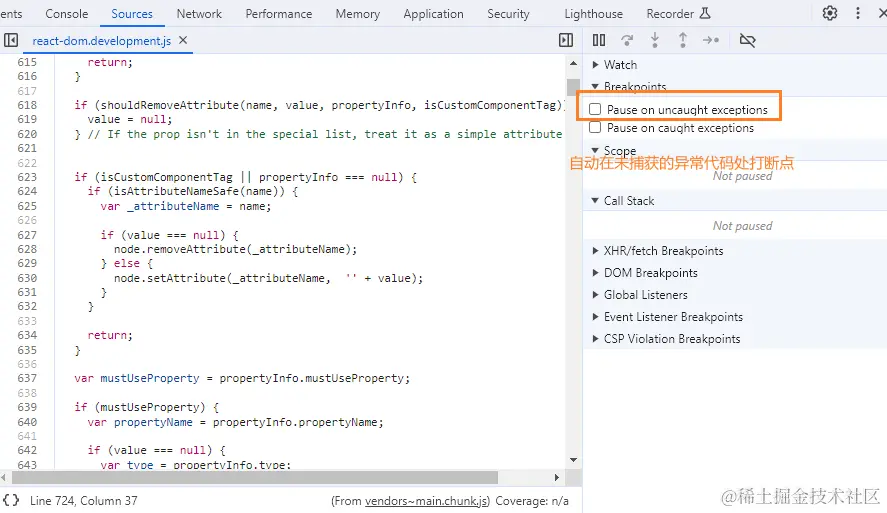Image resolution: width=887 pixels, height=513 pixels.
Task: Close the react-dom.development.js file tab
Action: tap(183, 40)
